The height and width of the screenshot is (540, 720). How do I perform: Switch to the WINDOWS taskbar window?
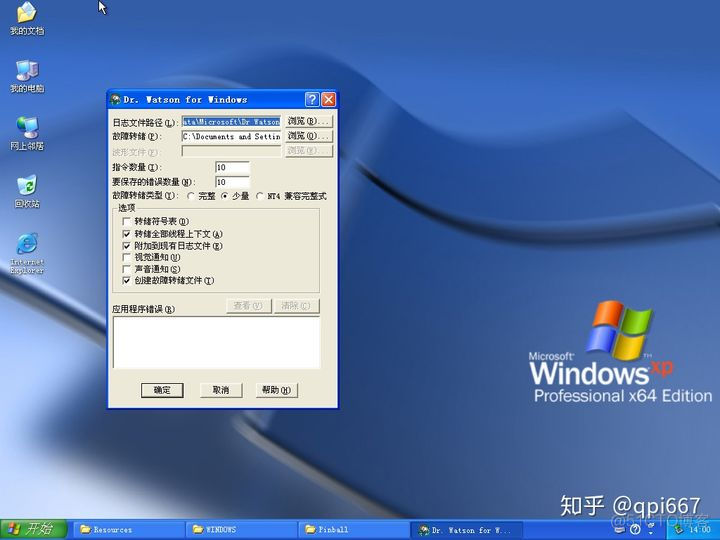coord(242,530)
